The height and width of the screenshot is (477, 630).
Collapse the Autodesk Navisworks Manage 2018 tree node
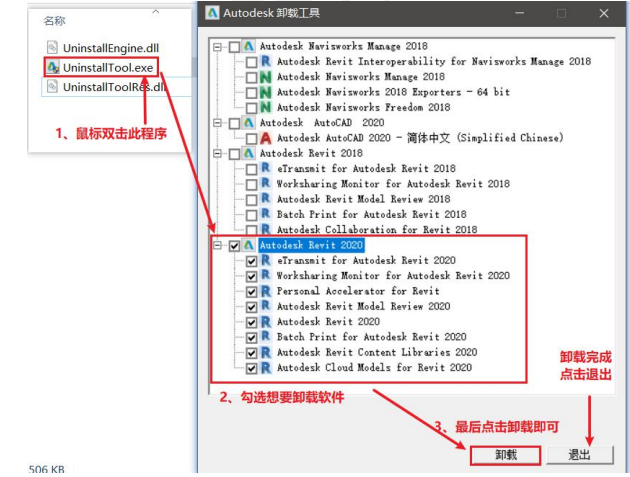click(x=217, y=47)
